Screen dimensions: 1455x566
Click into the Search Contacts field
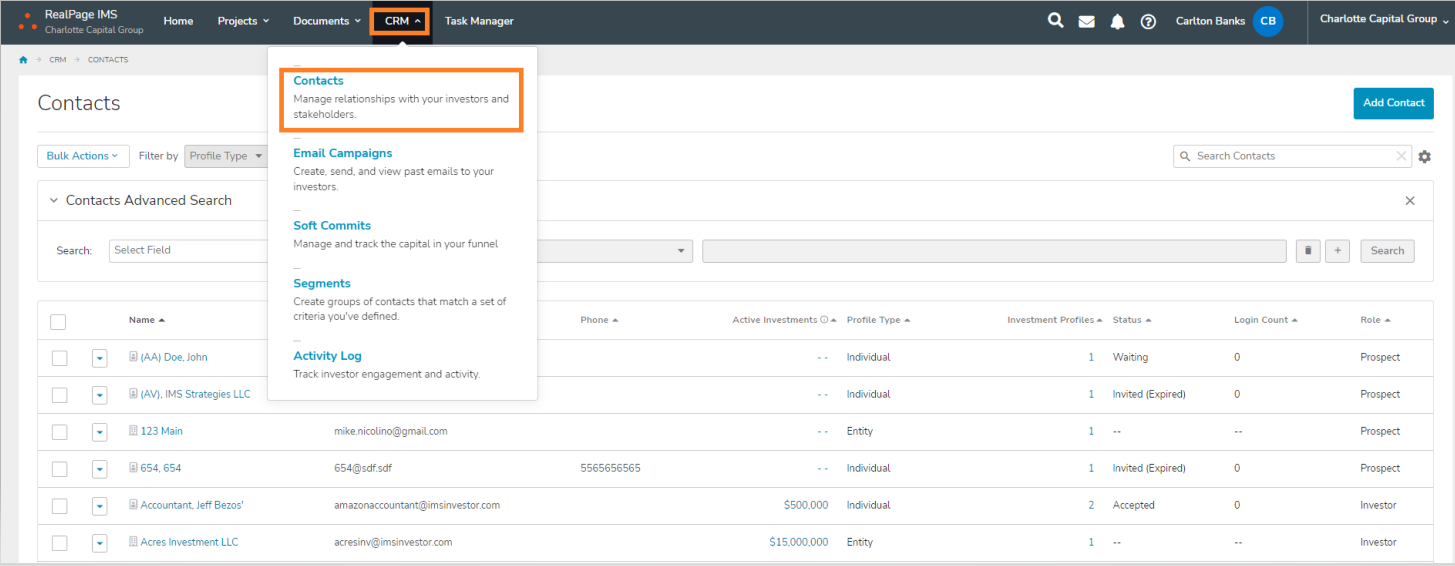[1290, 156]
